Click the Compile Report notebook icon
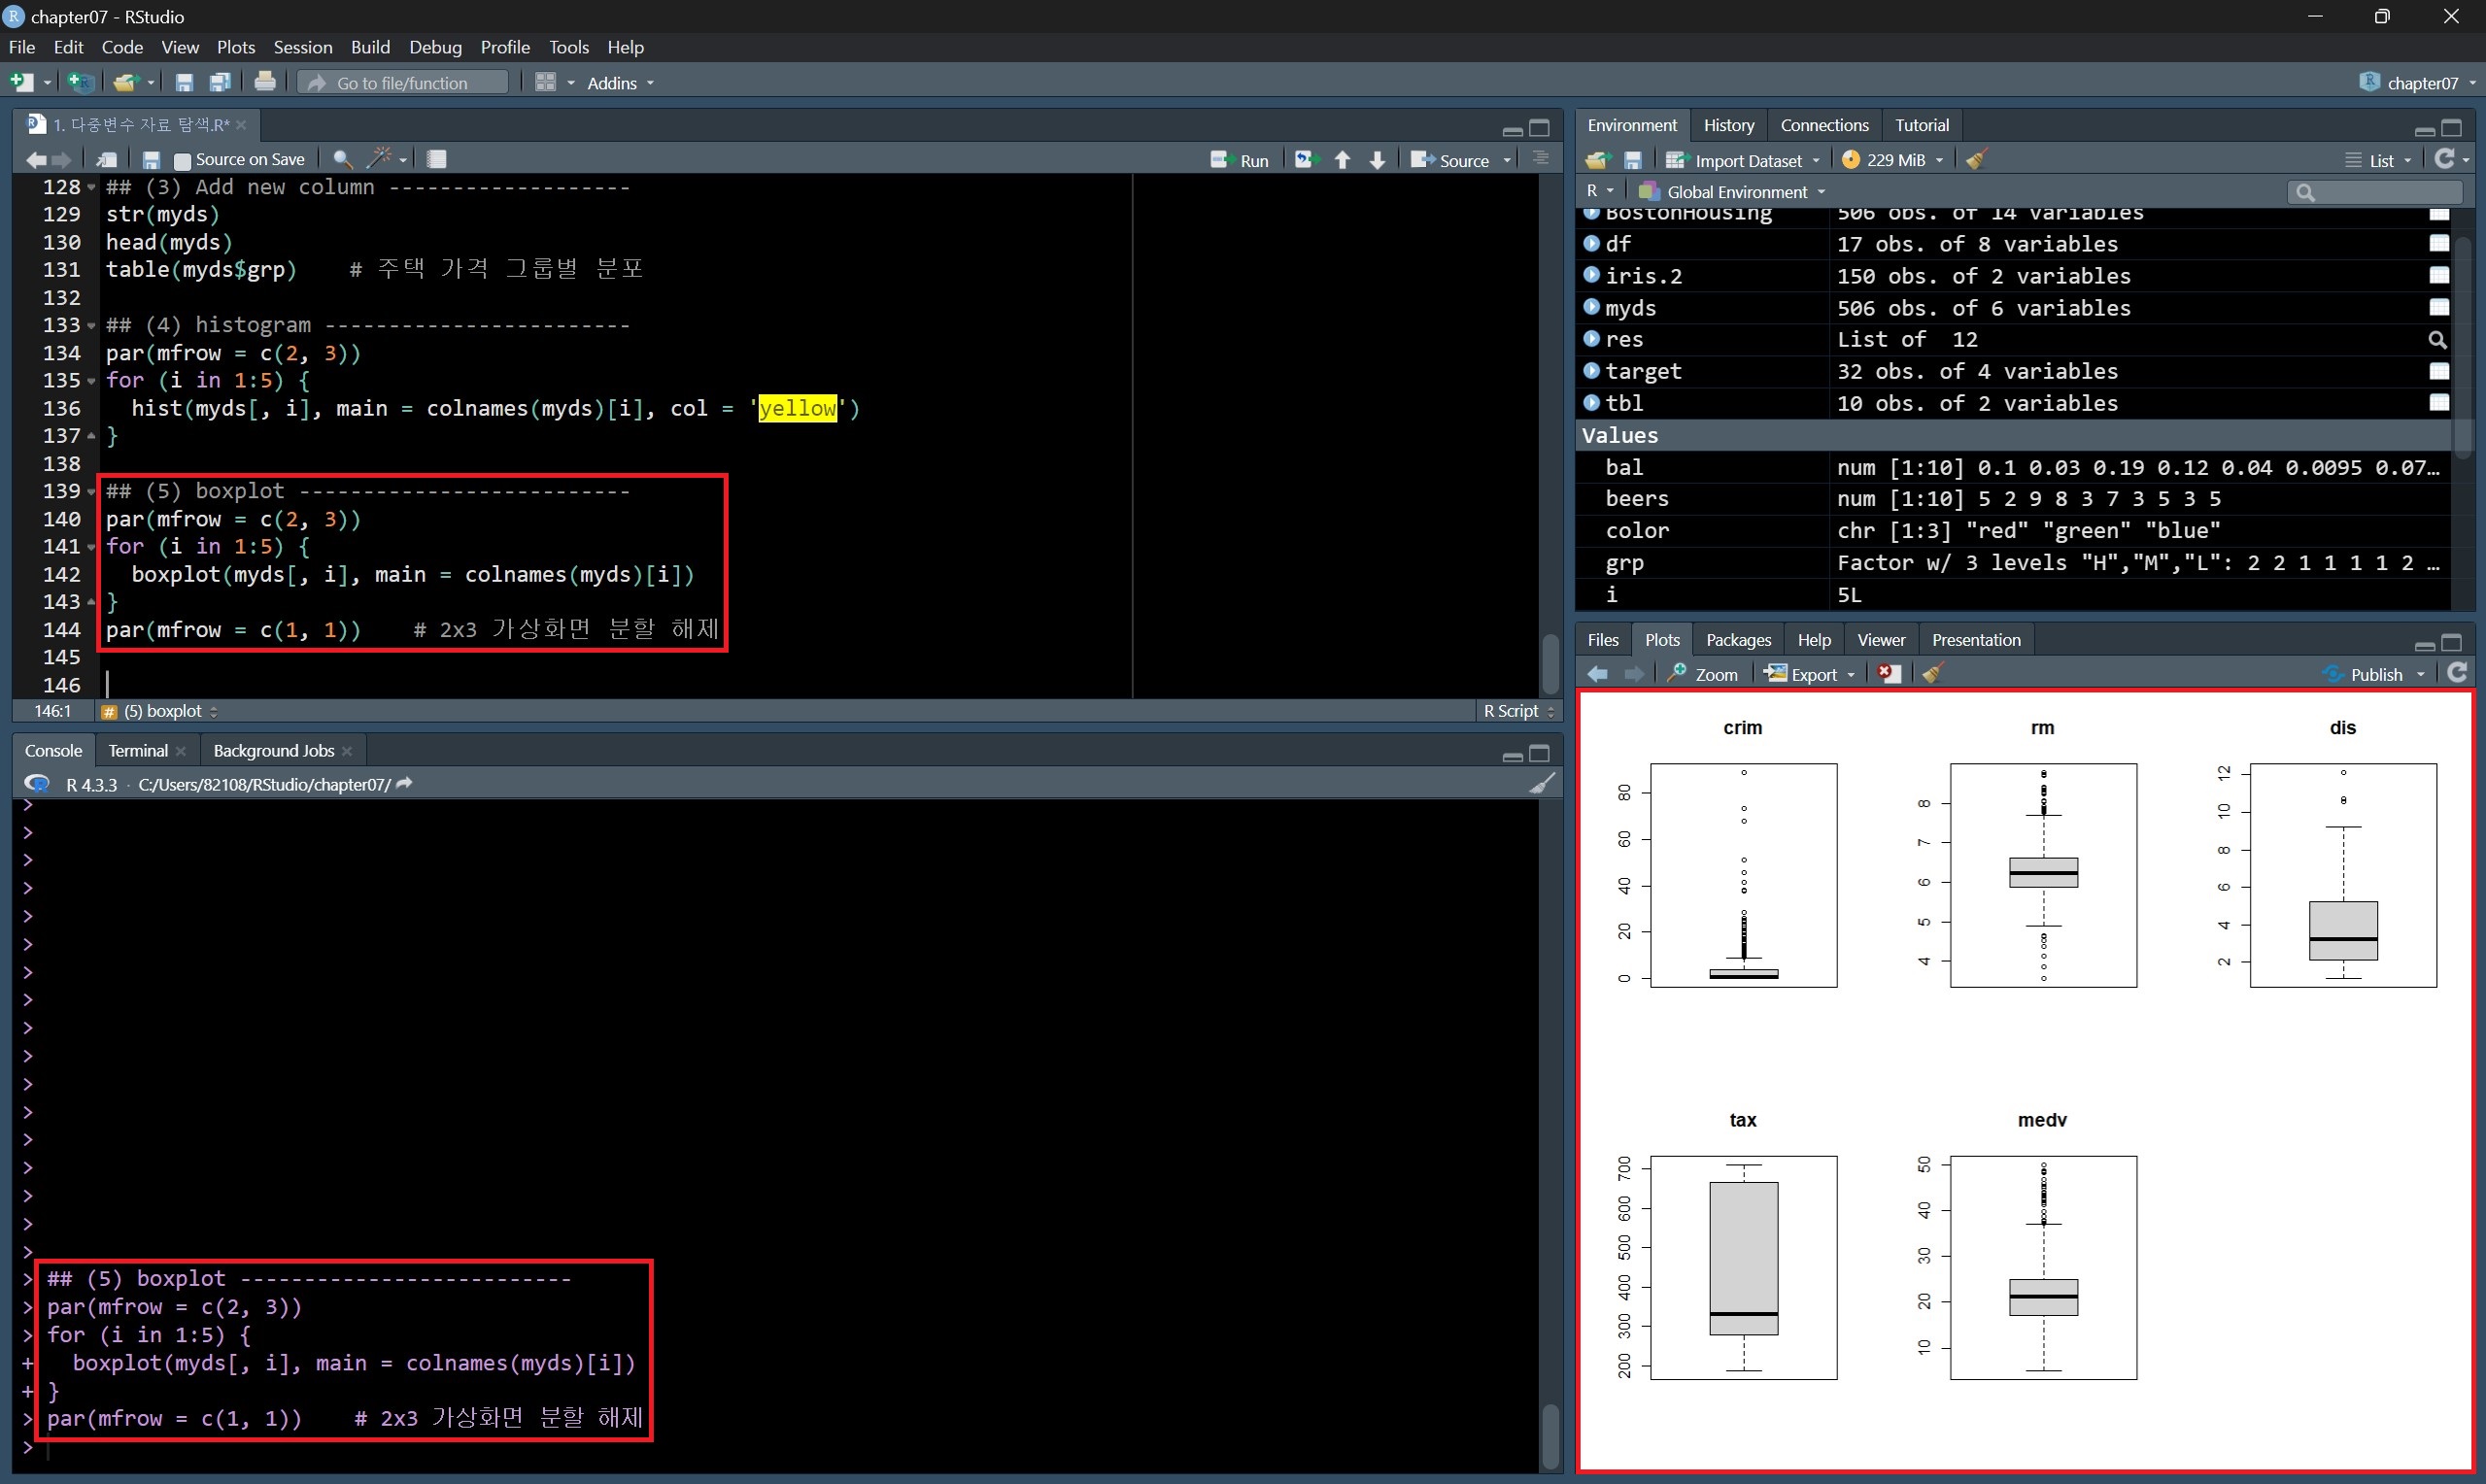 [437, 159]
